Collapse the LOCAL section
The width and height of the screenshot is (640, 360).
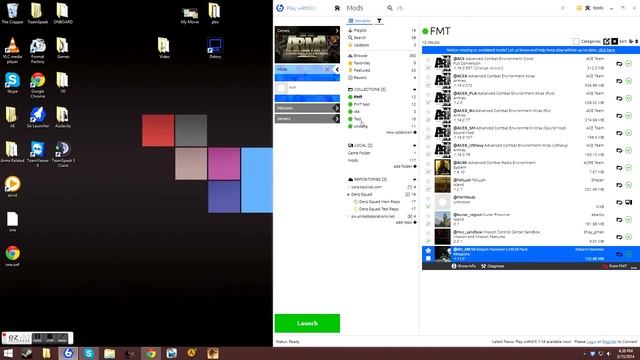click(415, 145)
